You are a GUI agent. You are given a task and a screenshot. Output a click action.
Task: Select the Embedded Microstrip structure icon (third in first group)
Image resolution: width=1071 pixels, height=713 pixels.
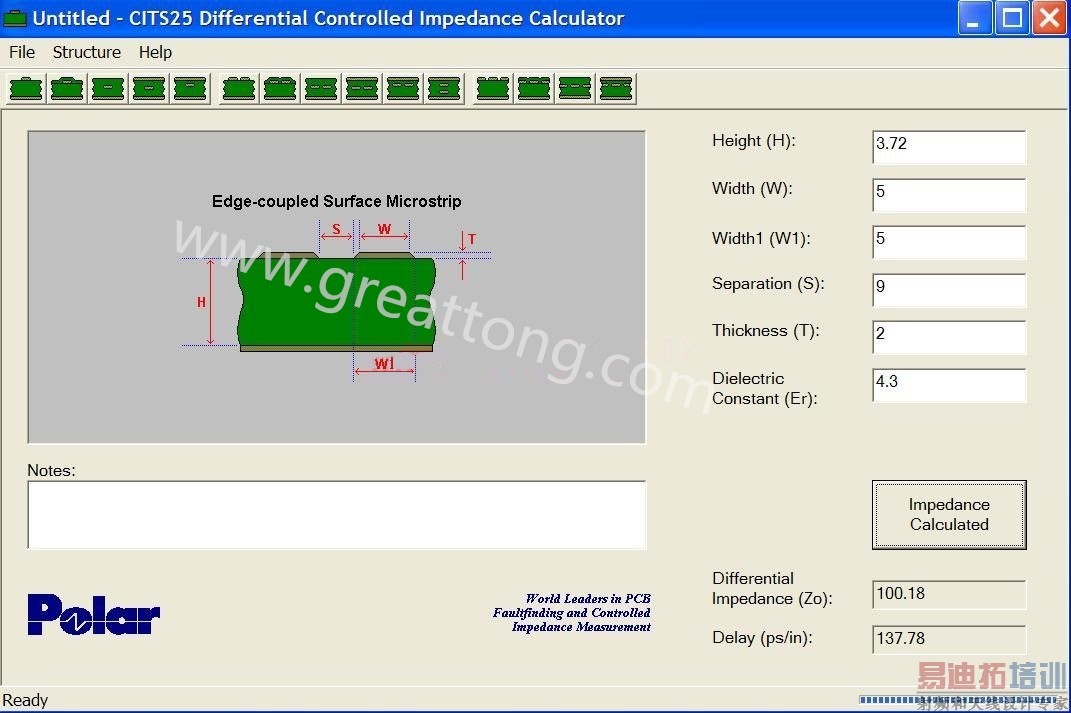[x=108, y=89]
